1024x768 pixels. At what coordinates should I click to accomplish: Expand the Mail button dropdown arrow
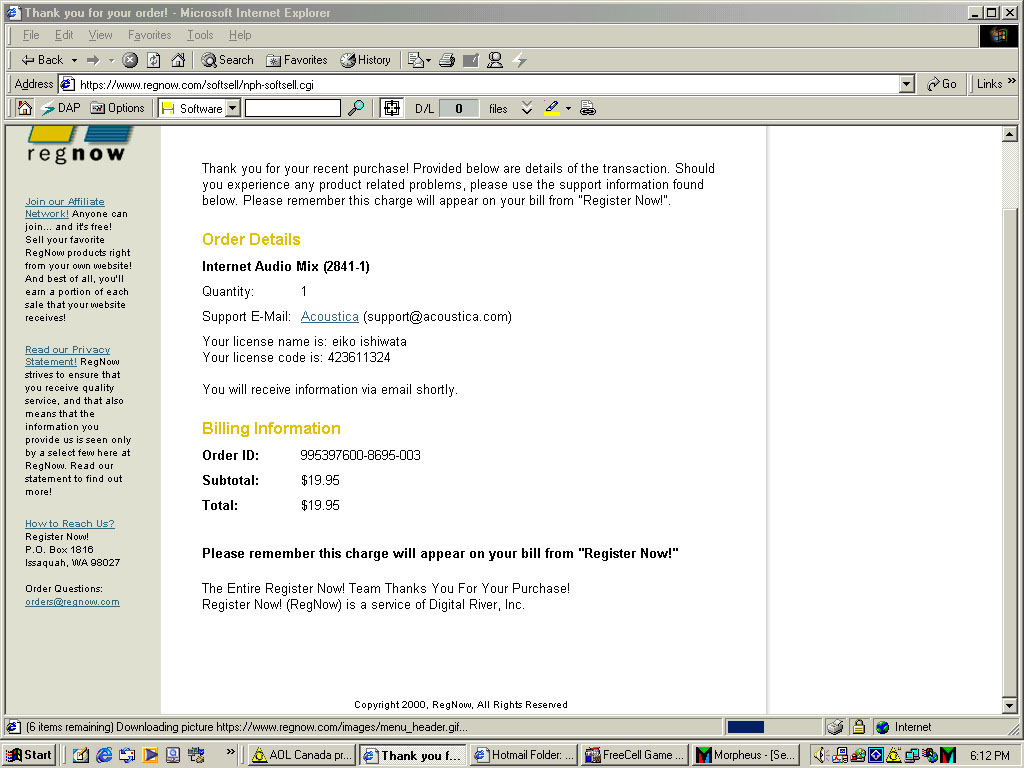pos(428,60)
